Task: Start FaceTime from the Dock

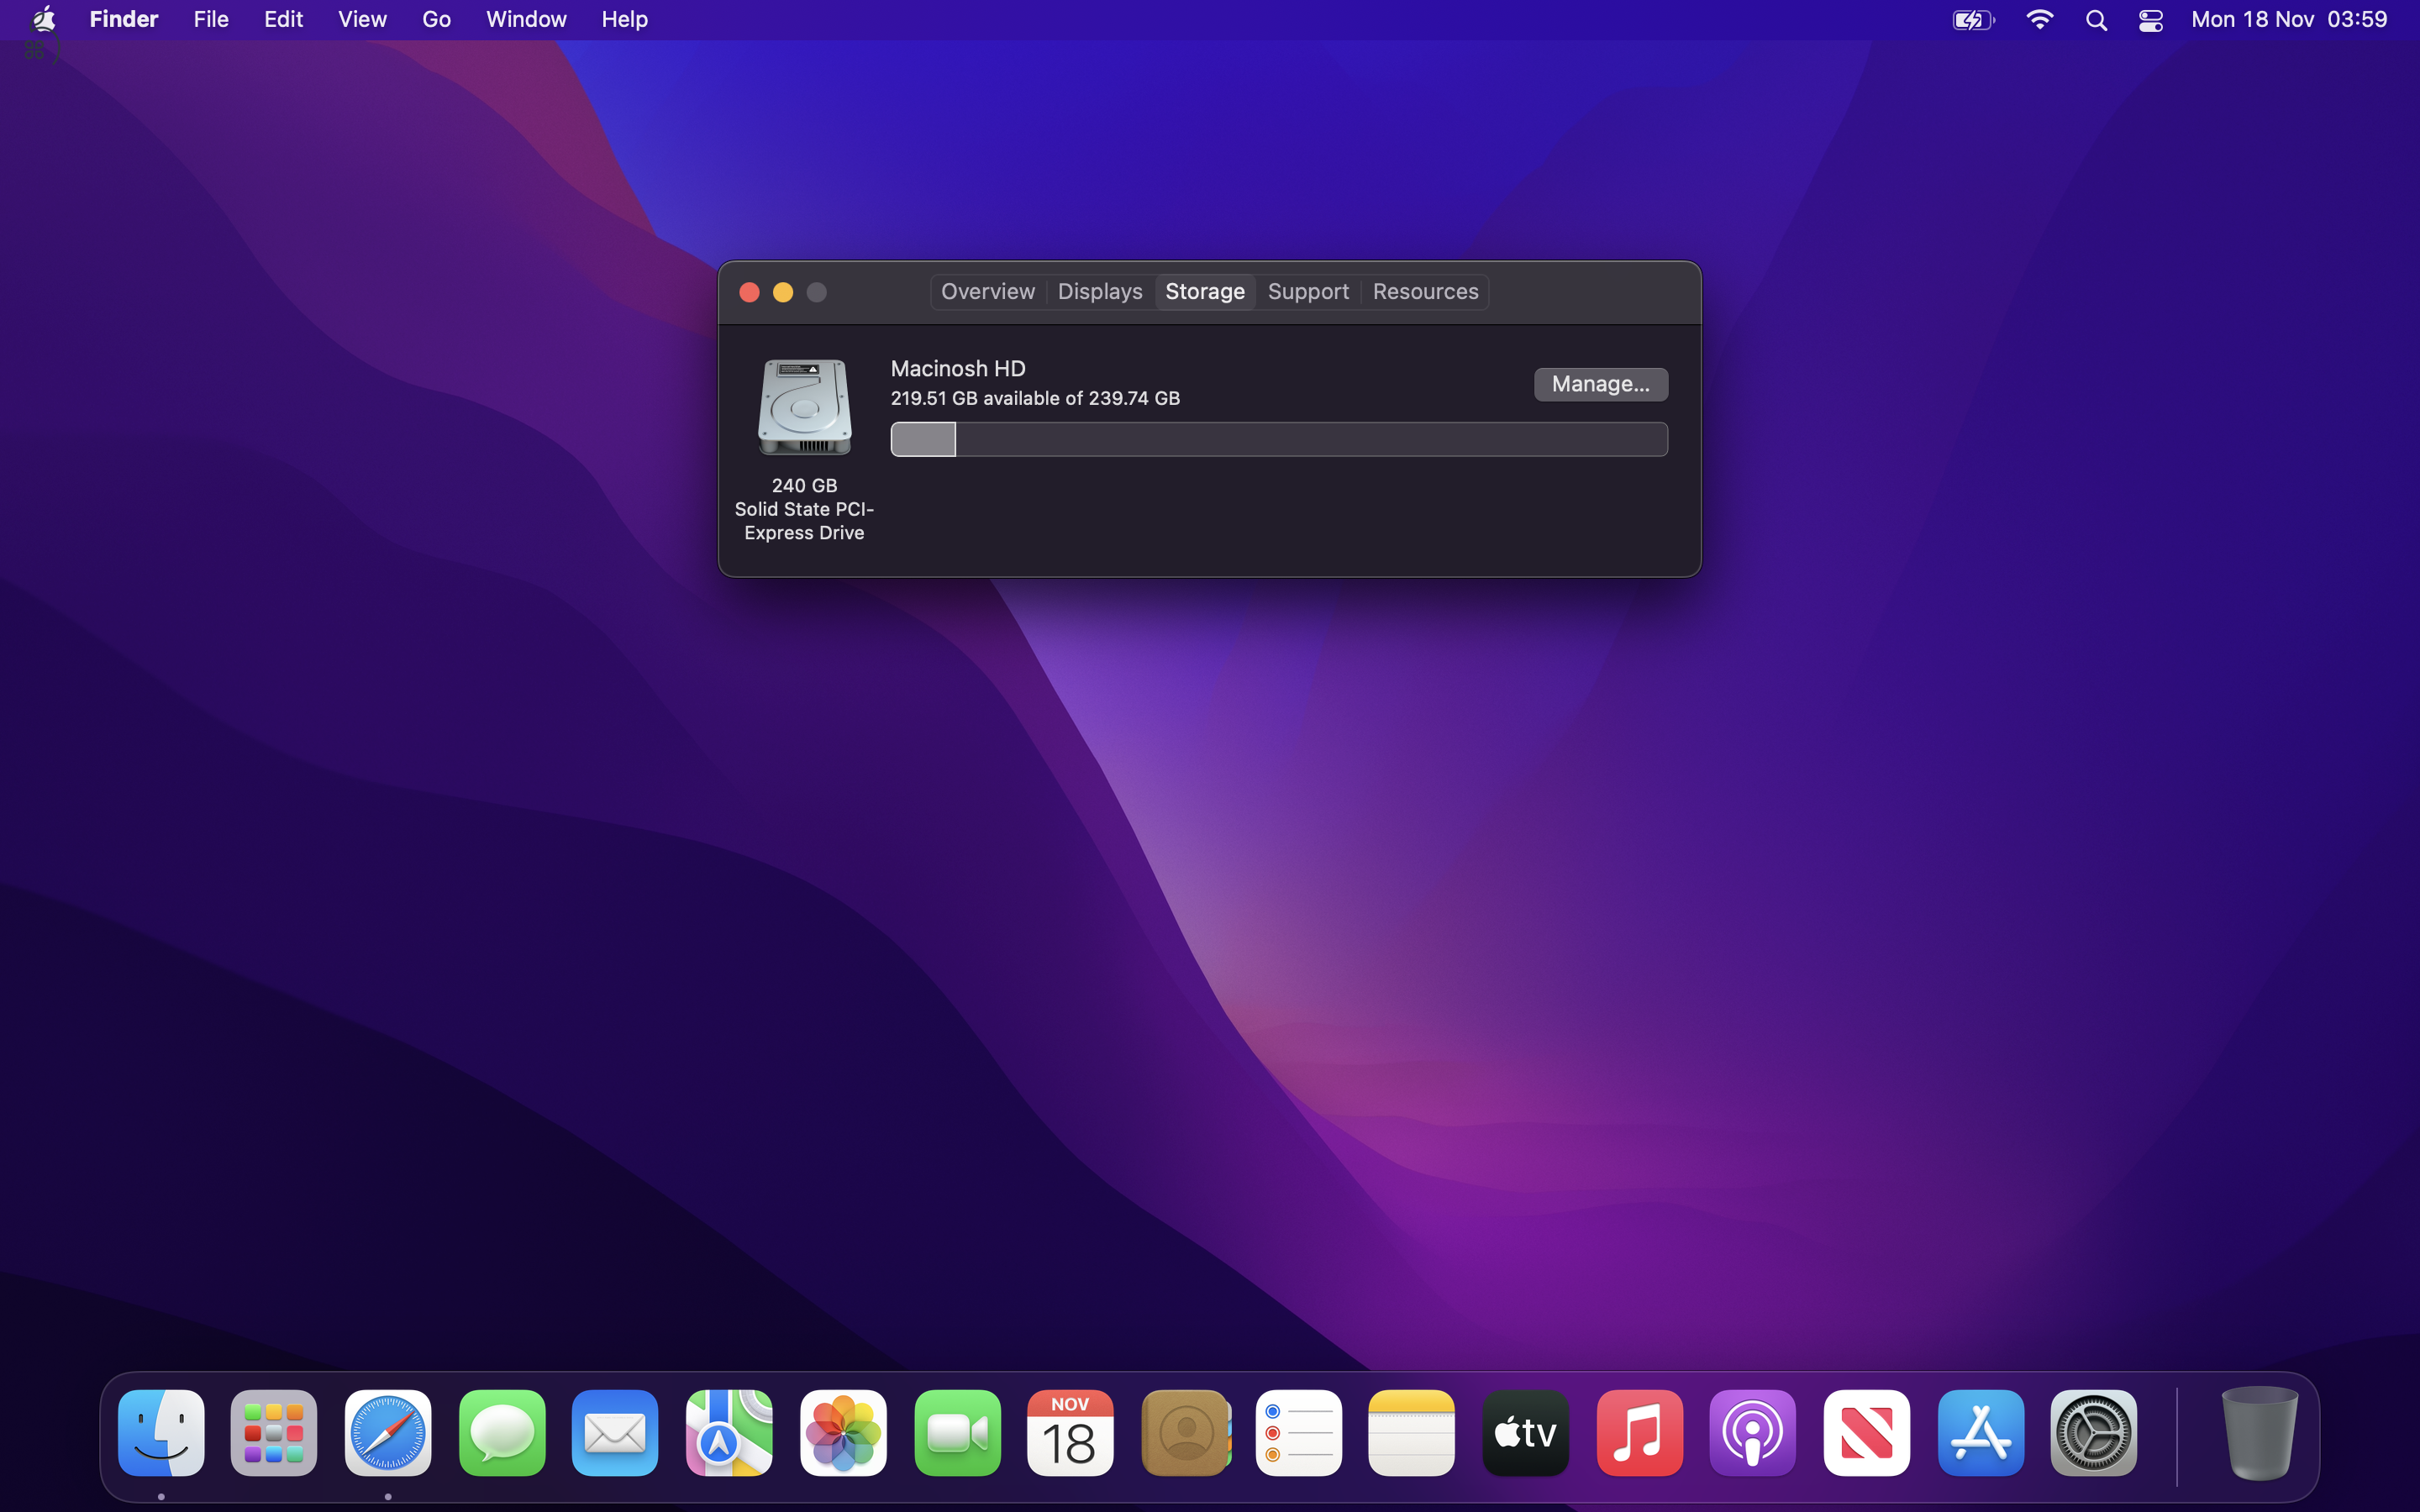Action: (x=957, y=1432)
